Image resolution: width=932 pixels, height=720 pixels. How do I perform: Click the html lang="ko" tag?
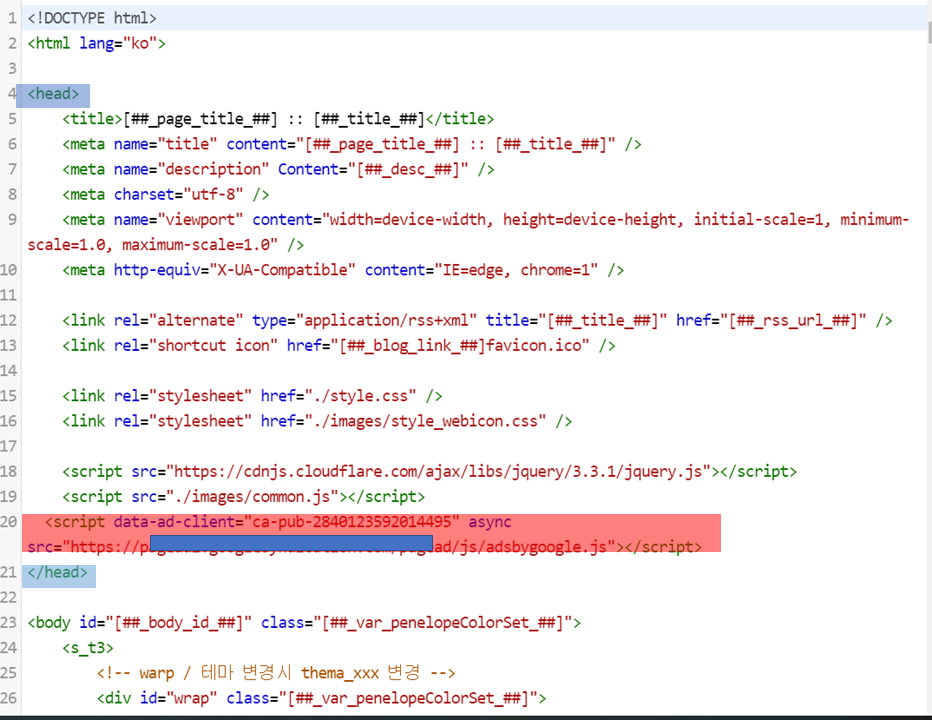click(x=96, y=43)
